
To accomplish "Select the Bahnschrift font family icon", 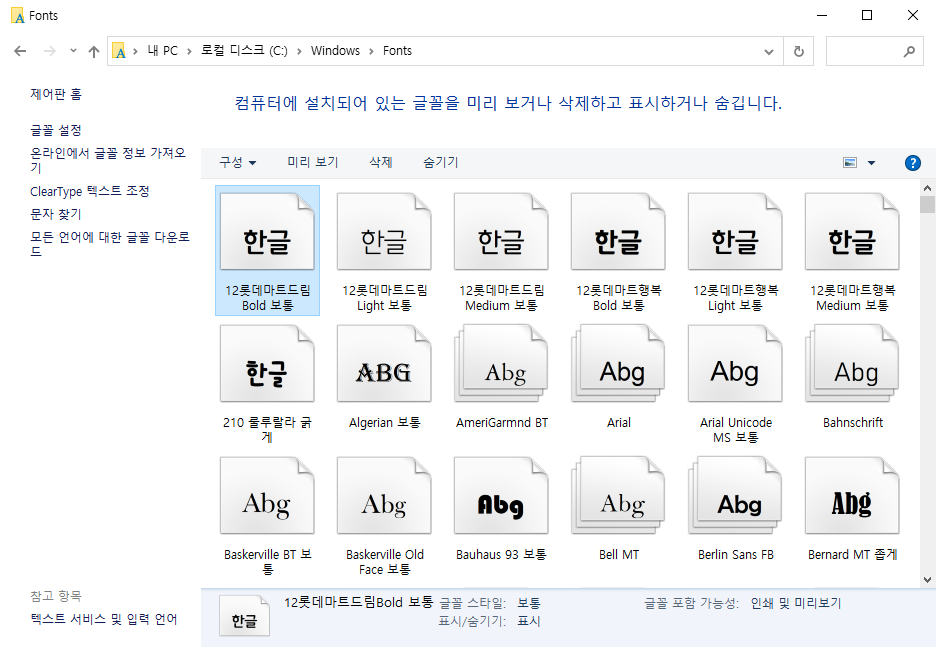I will point(853,363).
